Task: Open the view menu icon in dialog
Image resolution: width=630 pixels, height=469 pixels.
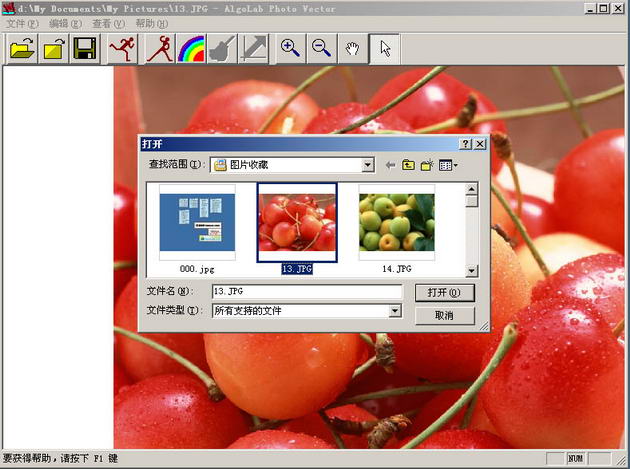Action: click(x=448, y=165)
